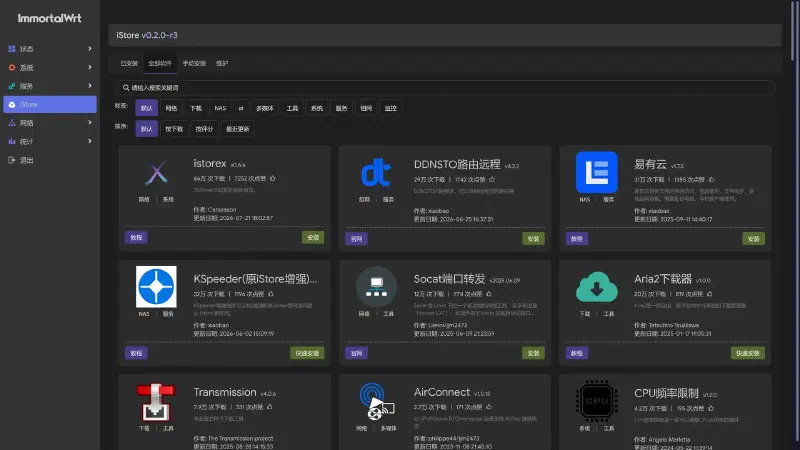Select the 全部软件 tab

(x=160, y=64)
